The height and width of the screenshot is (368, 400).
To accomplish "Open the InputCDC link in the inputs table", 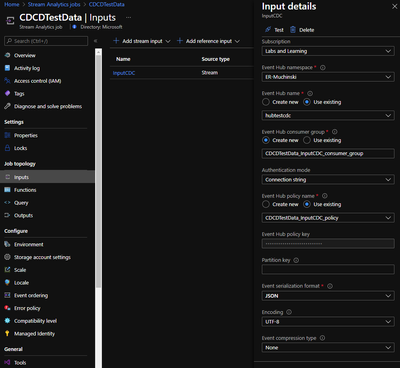I will [x=124, y=73].
